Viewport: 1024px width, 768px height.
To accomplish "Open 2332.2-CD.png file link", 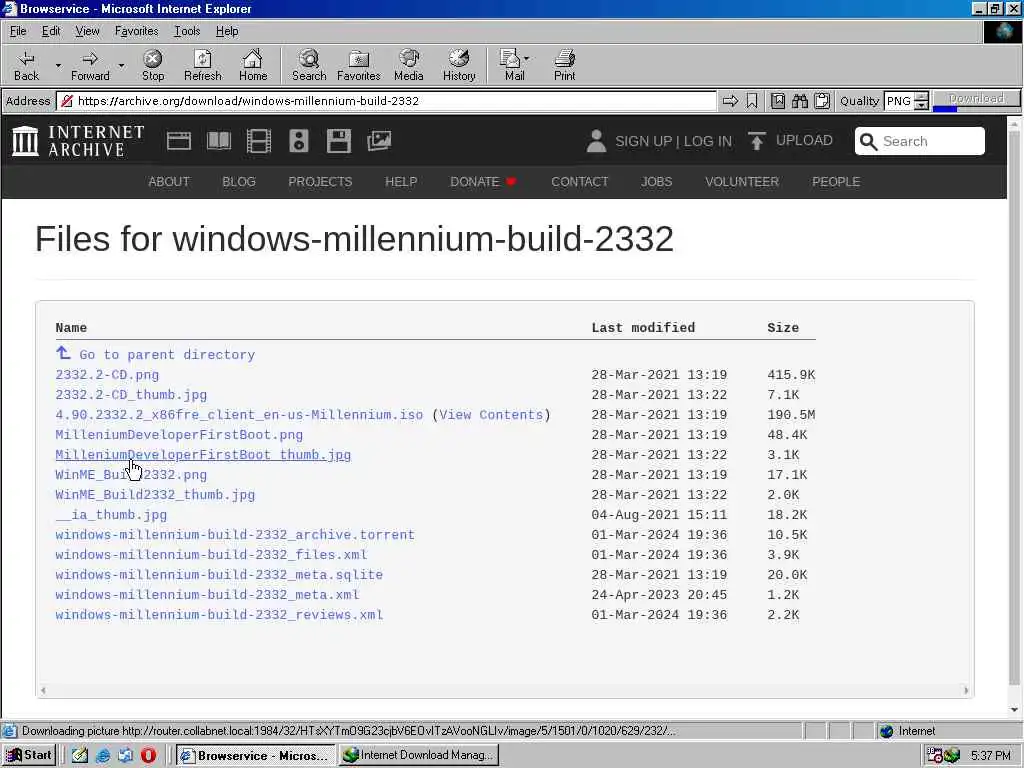I will [107, 375].
